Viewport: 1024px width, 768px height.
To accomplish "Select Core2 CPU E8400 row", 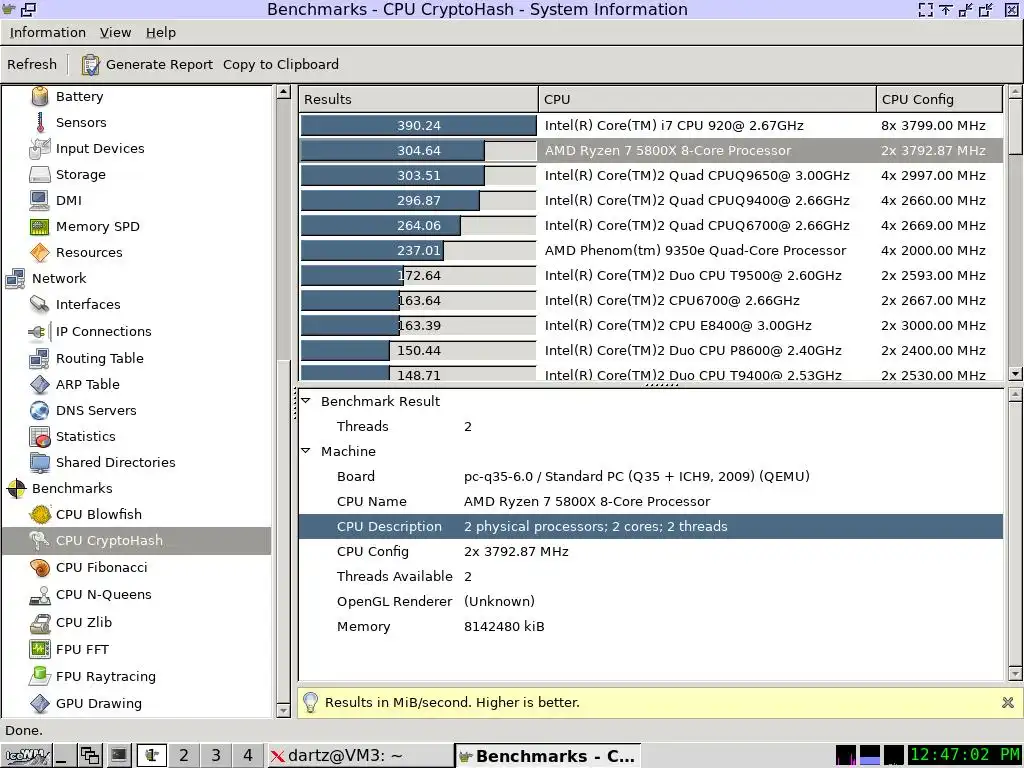I will click(x=651, y=326).
